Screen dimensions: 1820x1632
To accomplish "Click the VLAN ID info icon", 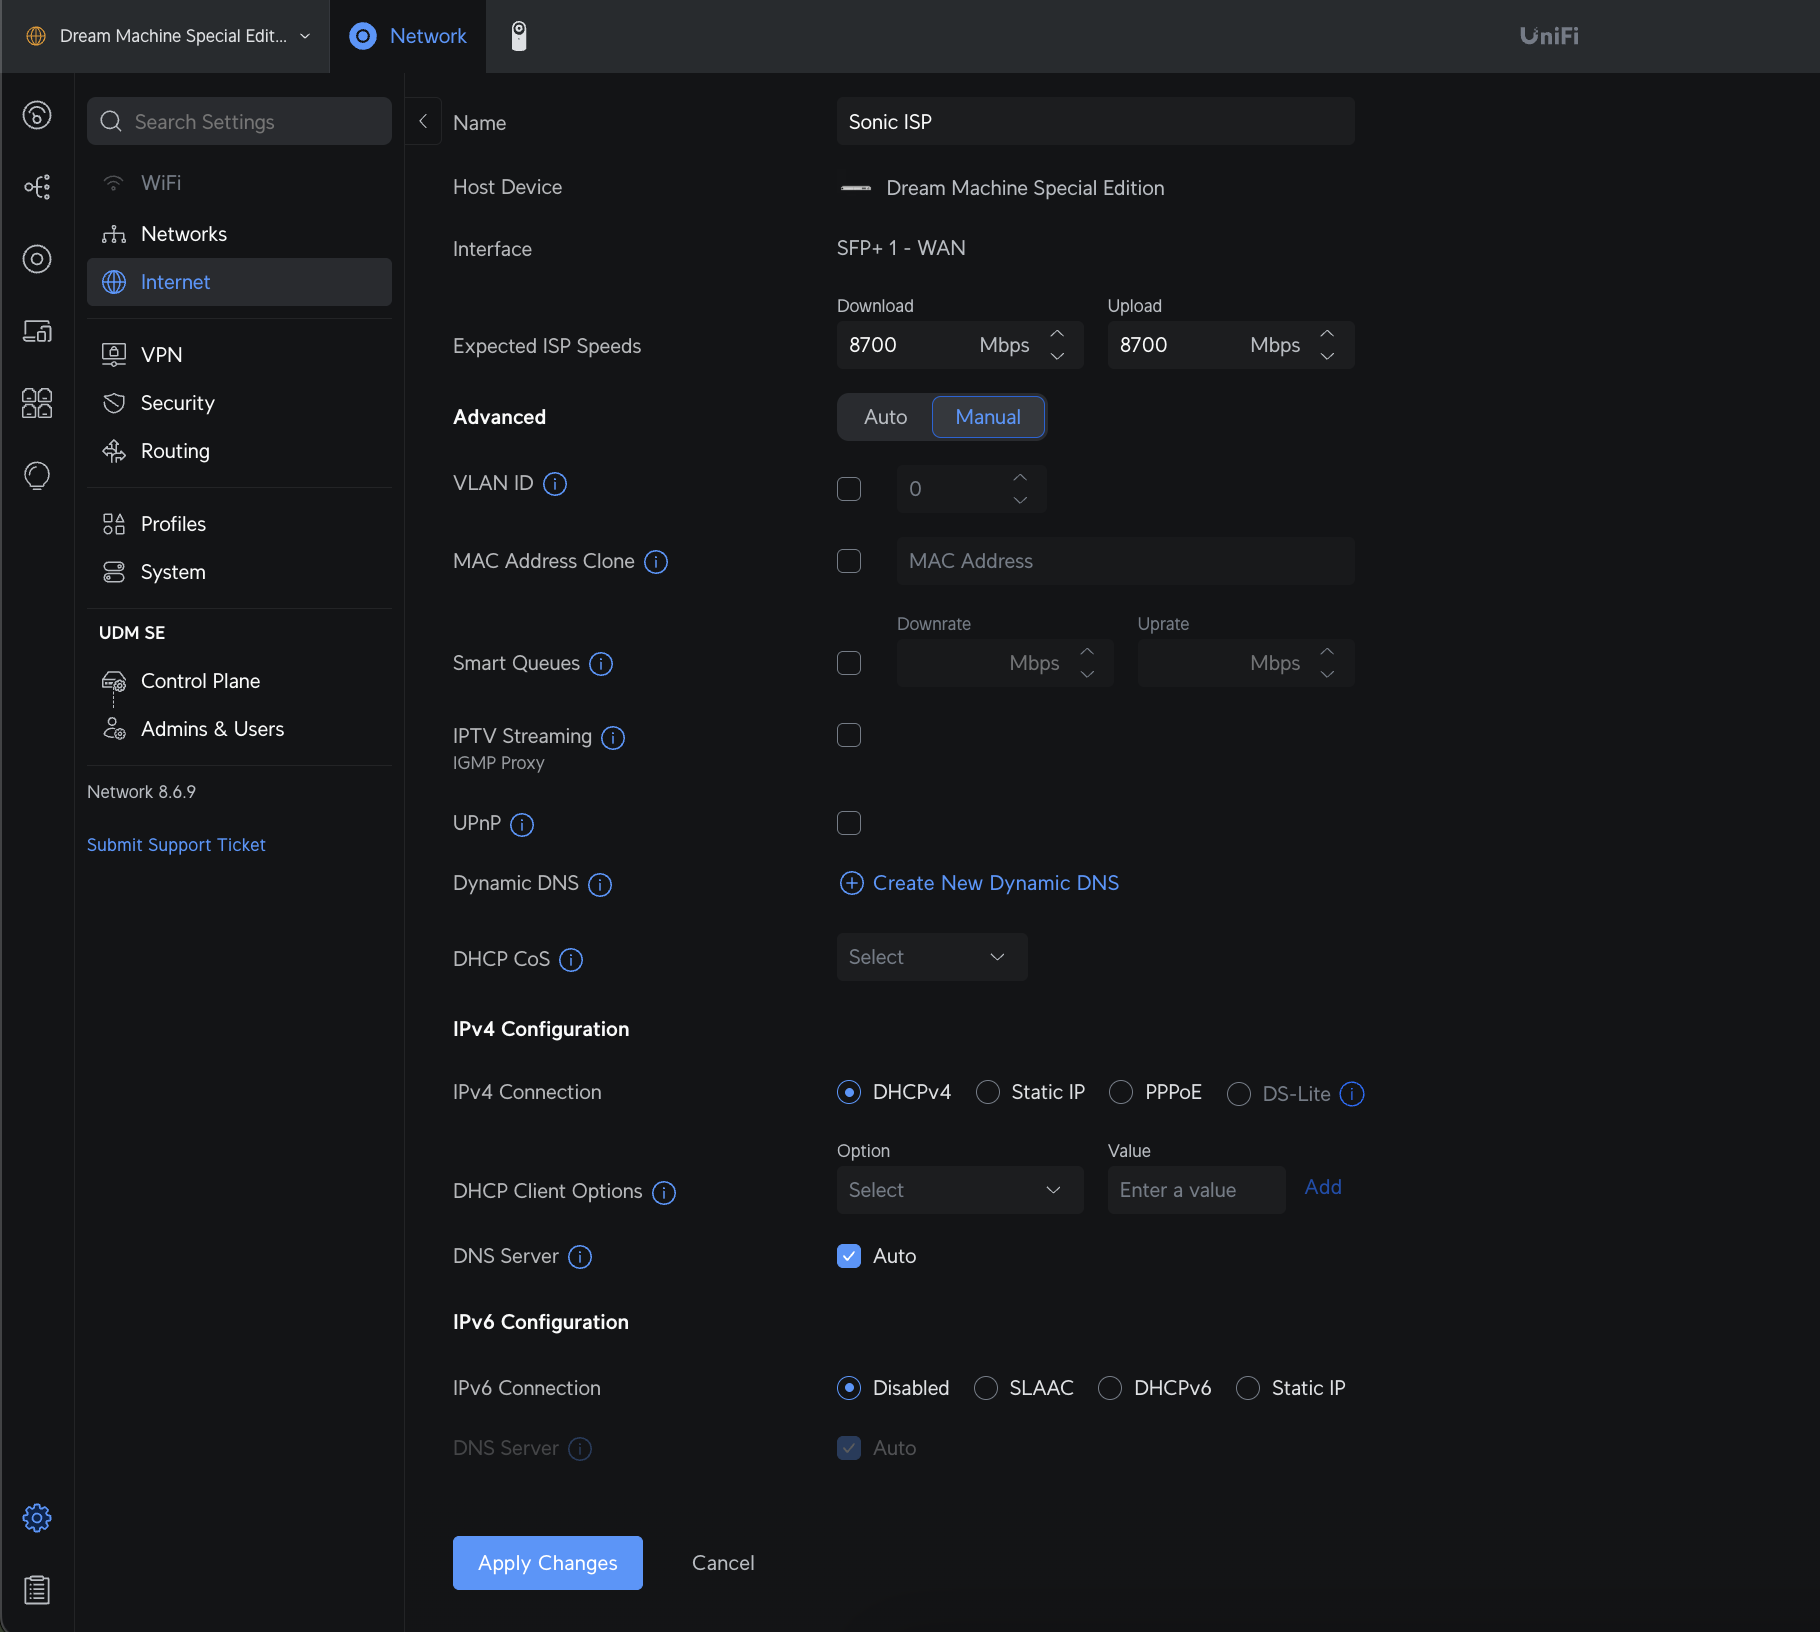I will (x=555, y=484).
